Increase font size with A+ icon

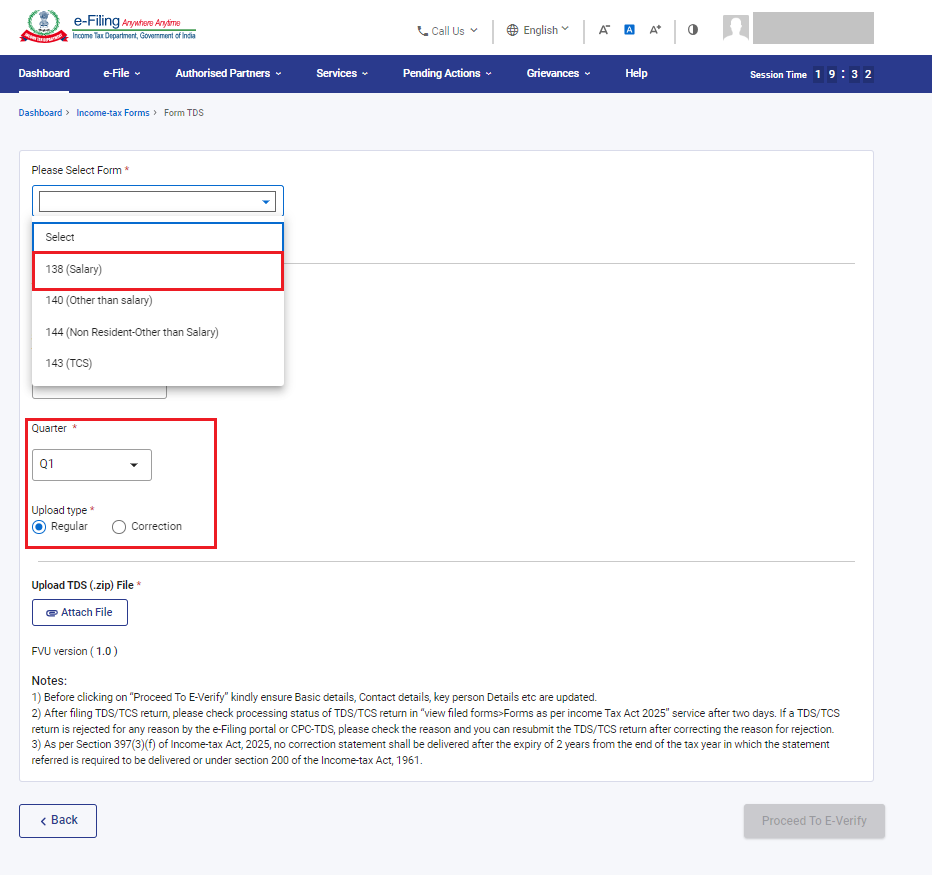click(655, 30)
